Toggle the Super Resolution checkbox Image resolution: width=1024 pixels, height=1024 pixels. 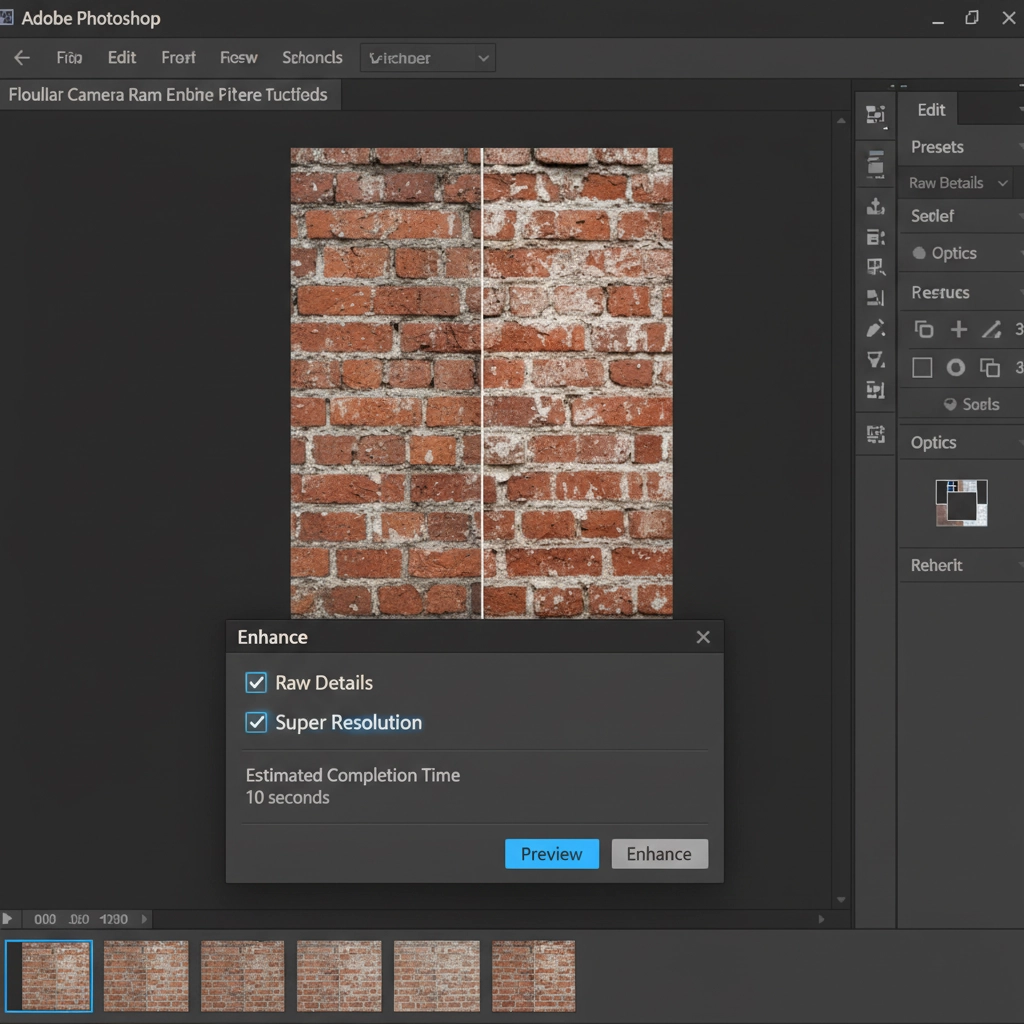(256, 722)
